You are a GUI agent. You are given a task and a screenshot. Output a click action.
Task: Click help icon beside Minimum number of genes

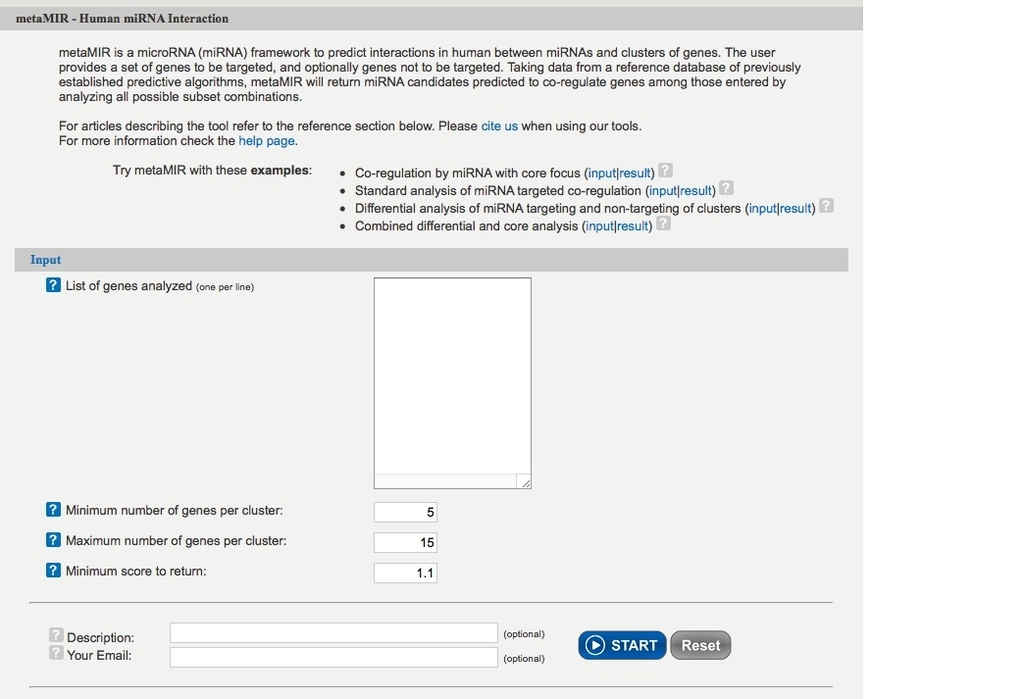click(x=53, y=510)
